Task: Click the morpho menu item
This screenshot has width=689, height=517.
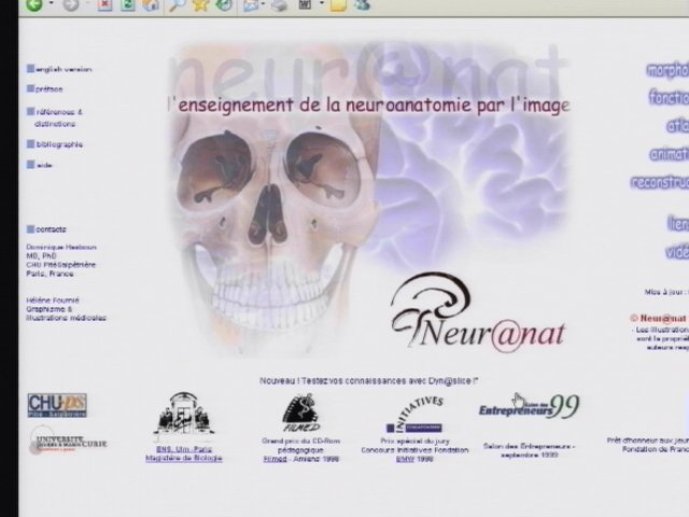Action: (667, 70)
